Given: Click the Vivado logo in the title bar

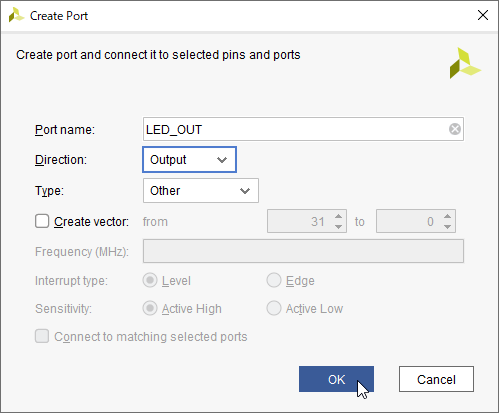Looking at the screenshot, I should click(x=16, y=15).
